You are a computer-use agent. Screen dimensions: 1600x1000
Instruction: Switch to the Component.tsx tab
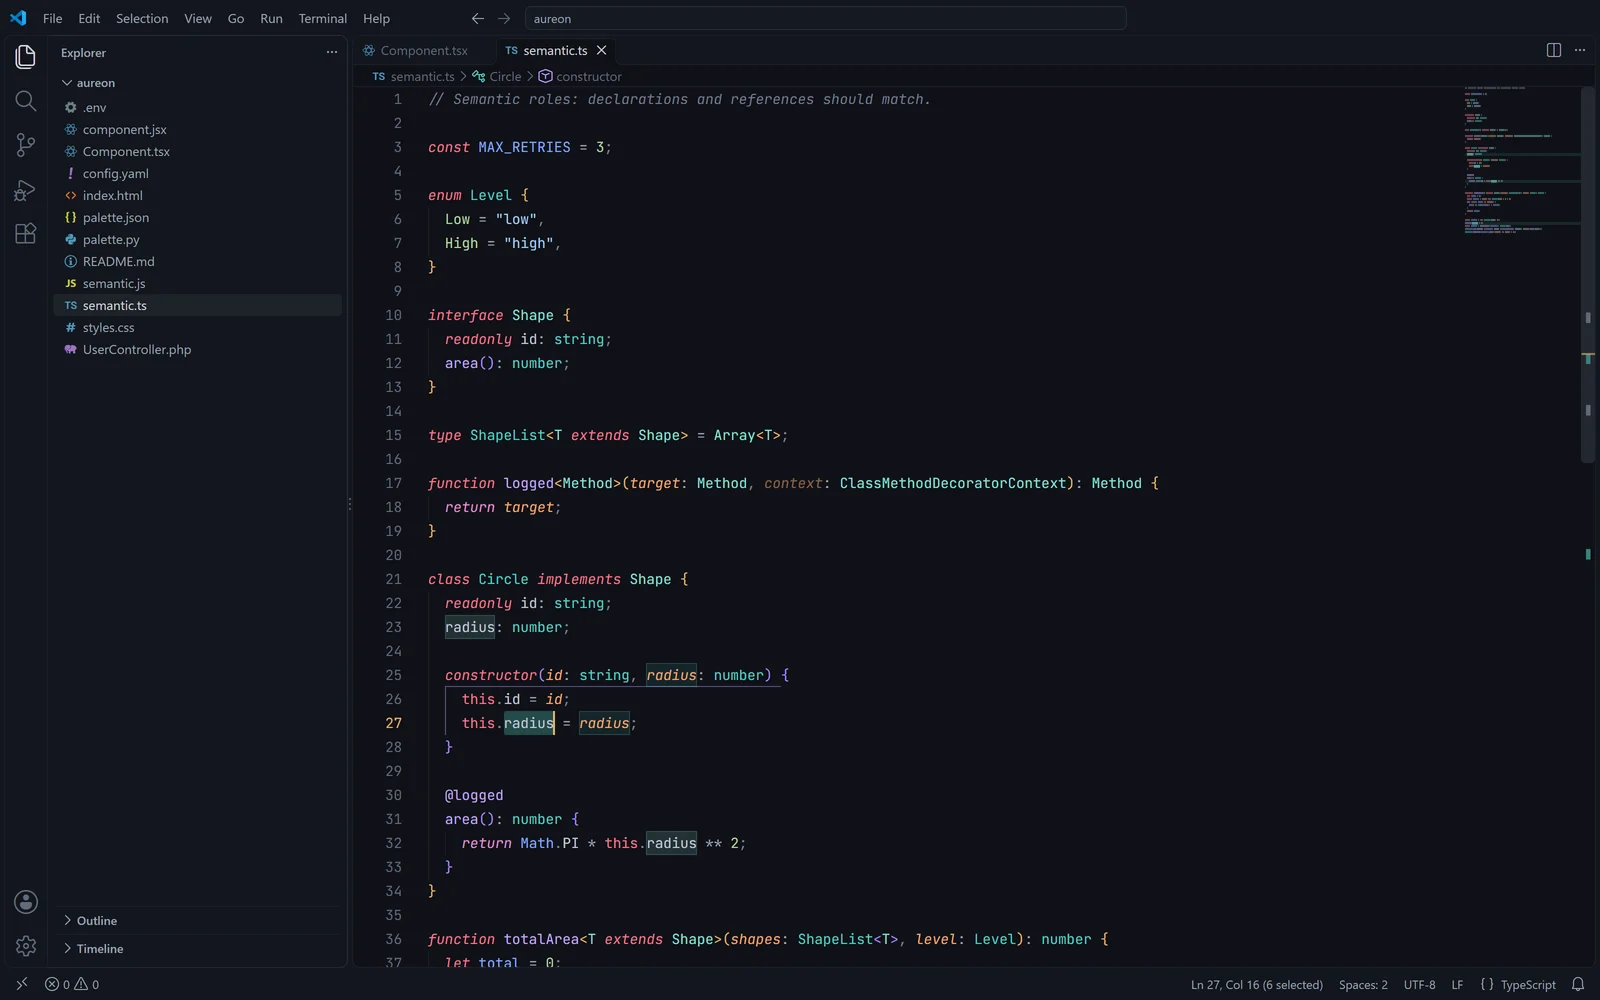coord(424,50)
